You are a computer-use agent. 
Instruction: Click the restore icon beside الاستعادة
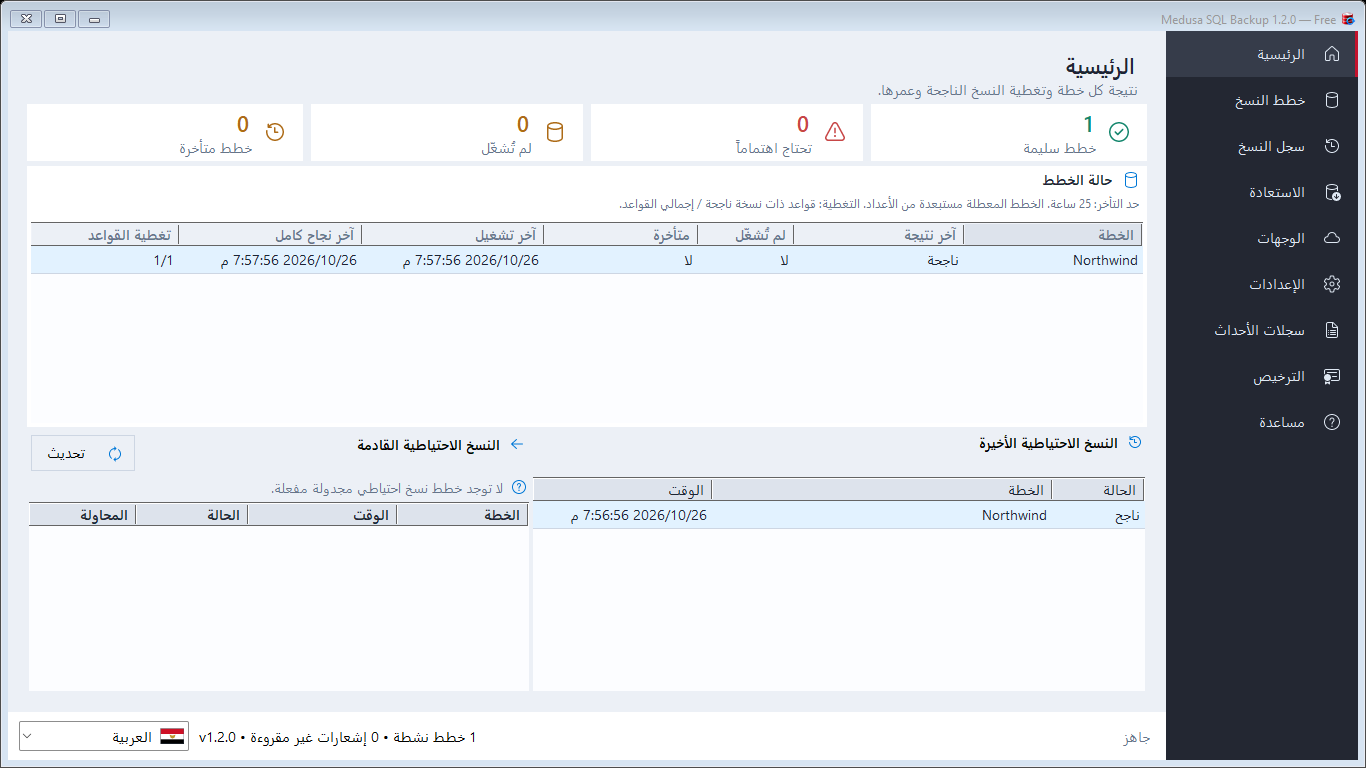1331,192
